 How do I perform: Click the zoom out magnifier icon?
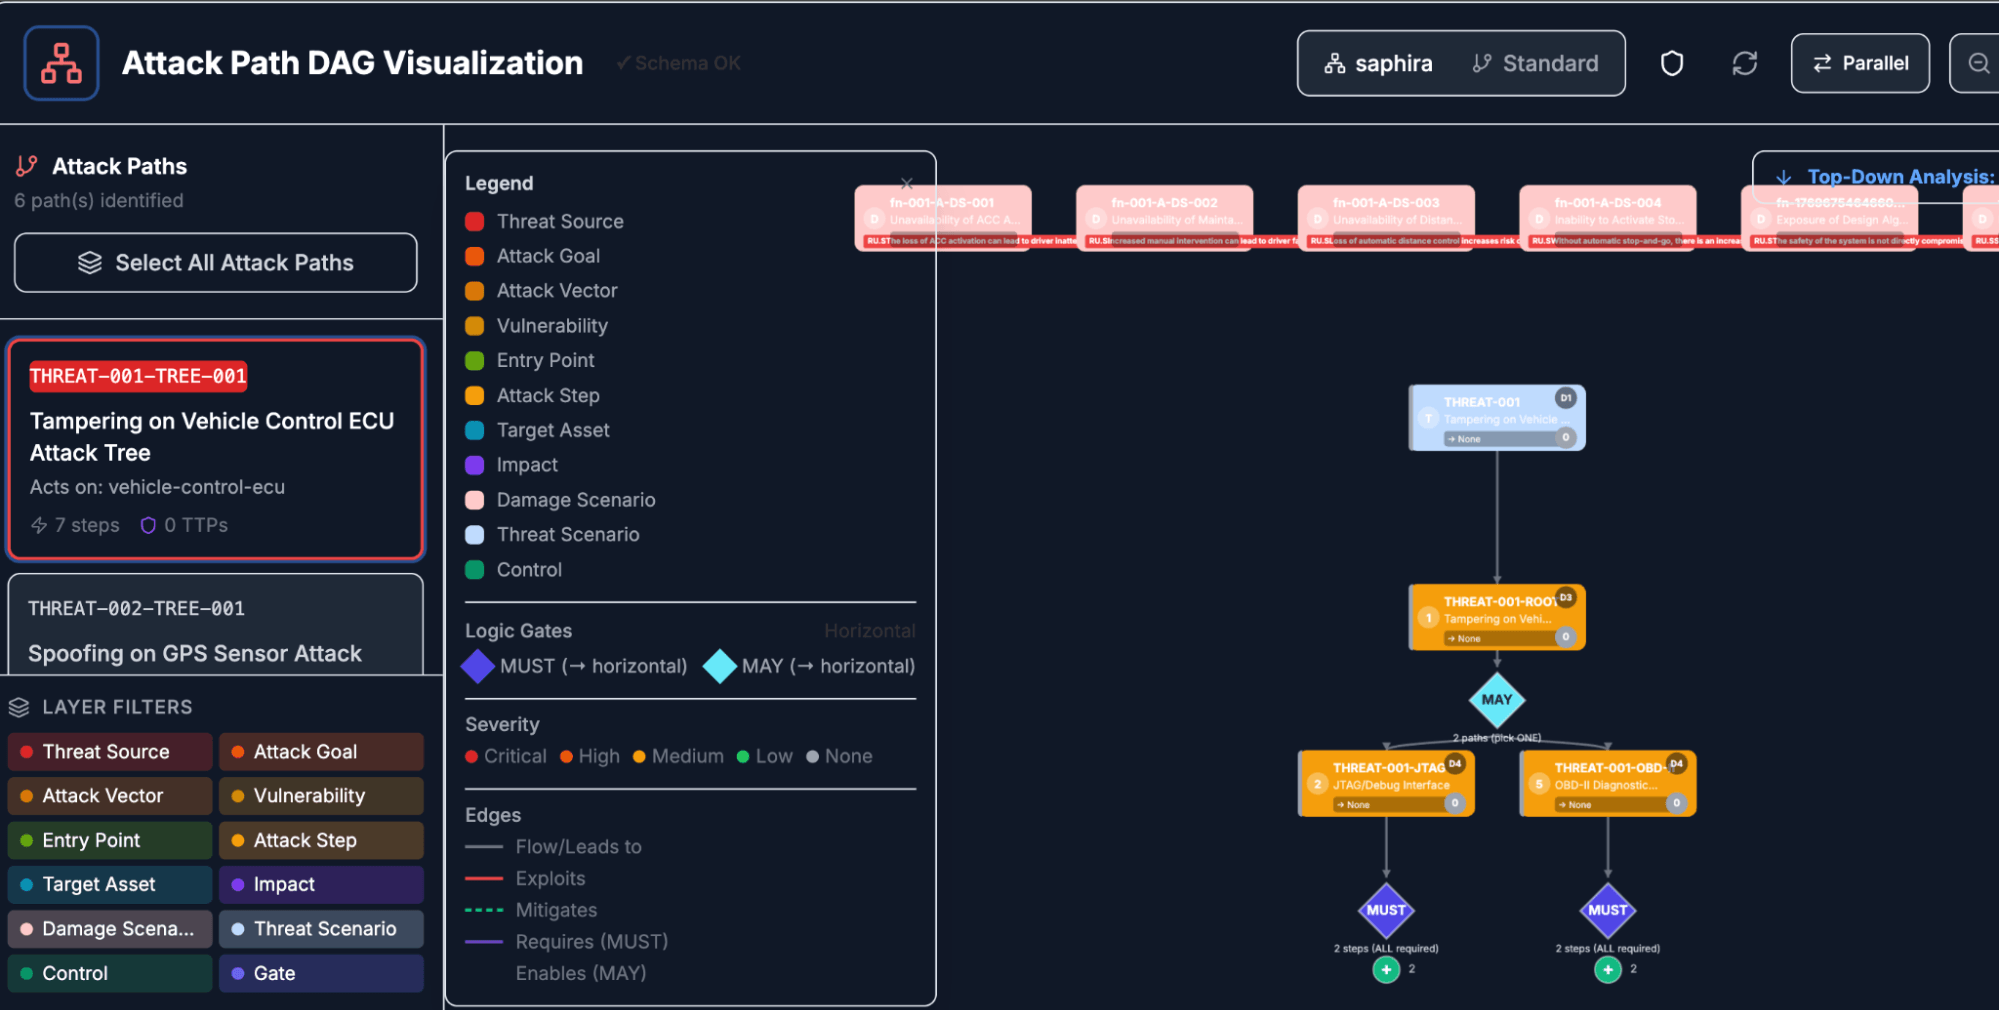click(x=1977, y=64)
